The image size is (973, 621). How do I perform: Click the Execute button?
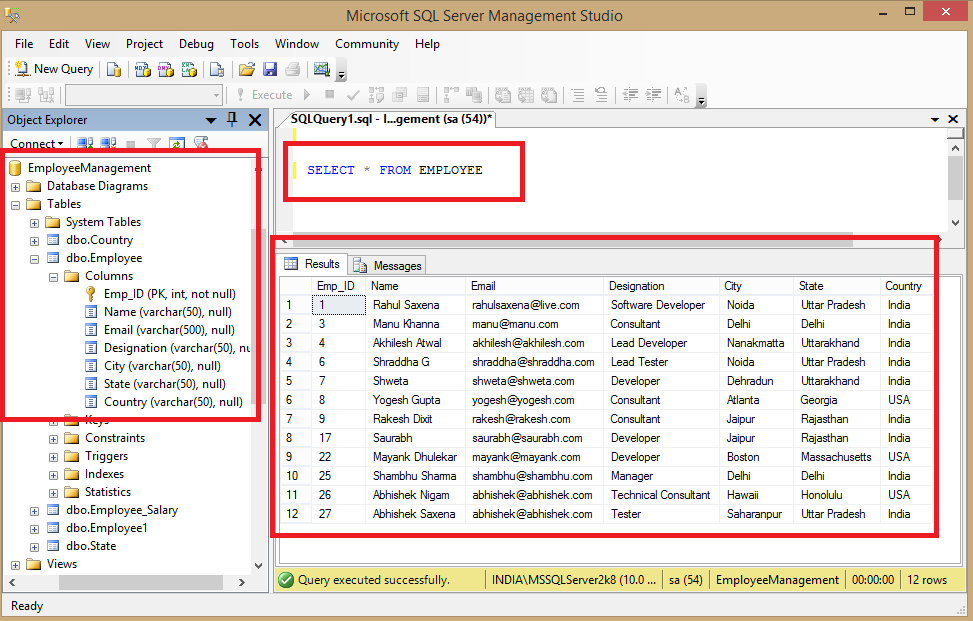pos(264,95)
